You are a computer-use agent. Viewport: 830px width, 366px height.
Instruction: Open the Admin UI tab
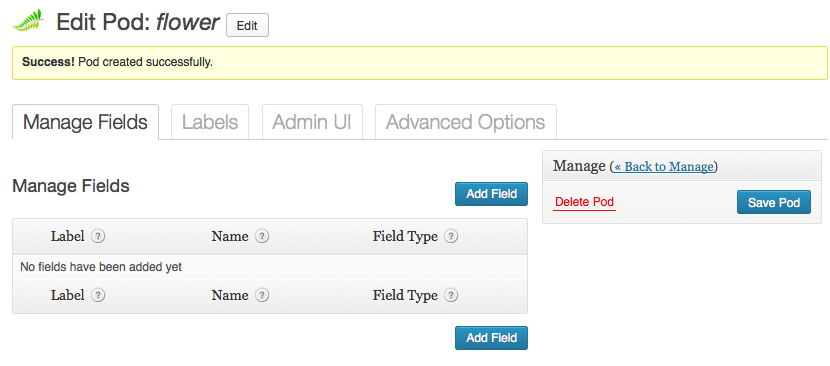tap(312, 122)
